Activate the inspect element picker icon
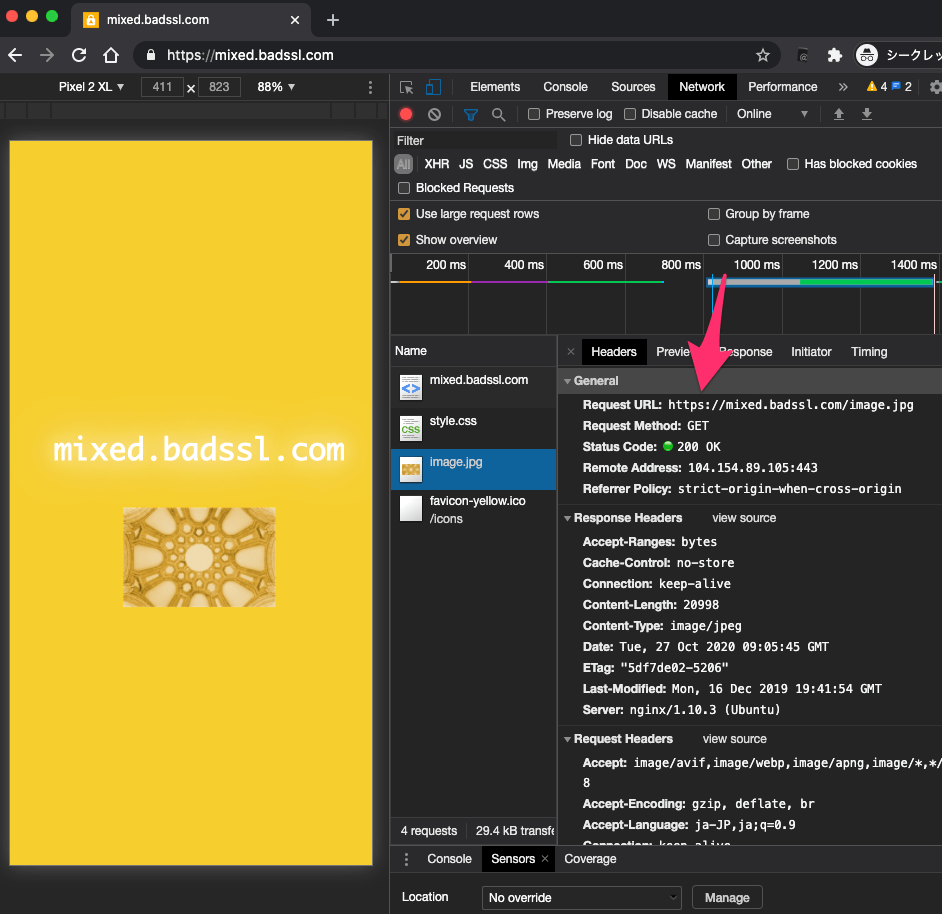 [x=407, y=87]
